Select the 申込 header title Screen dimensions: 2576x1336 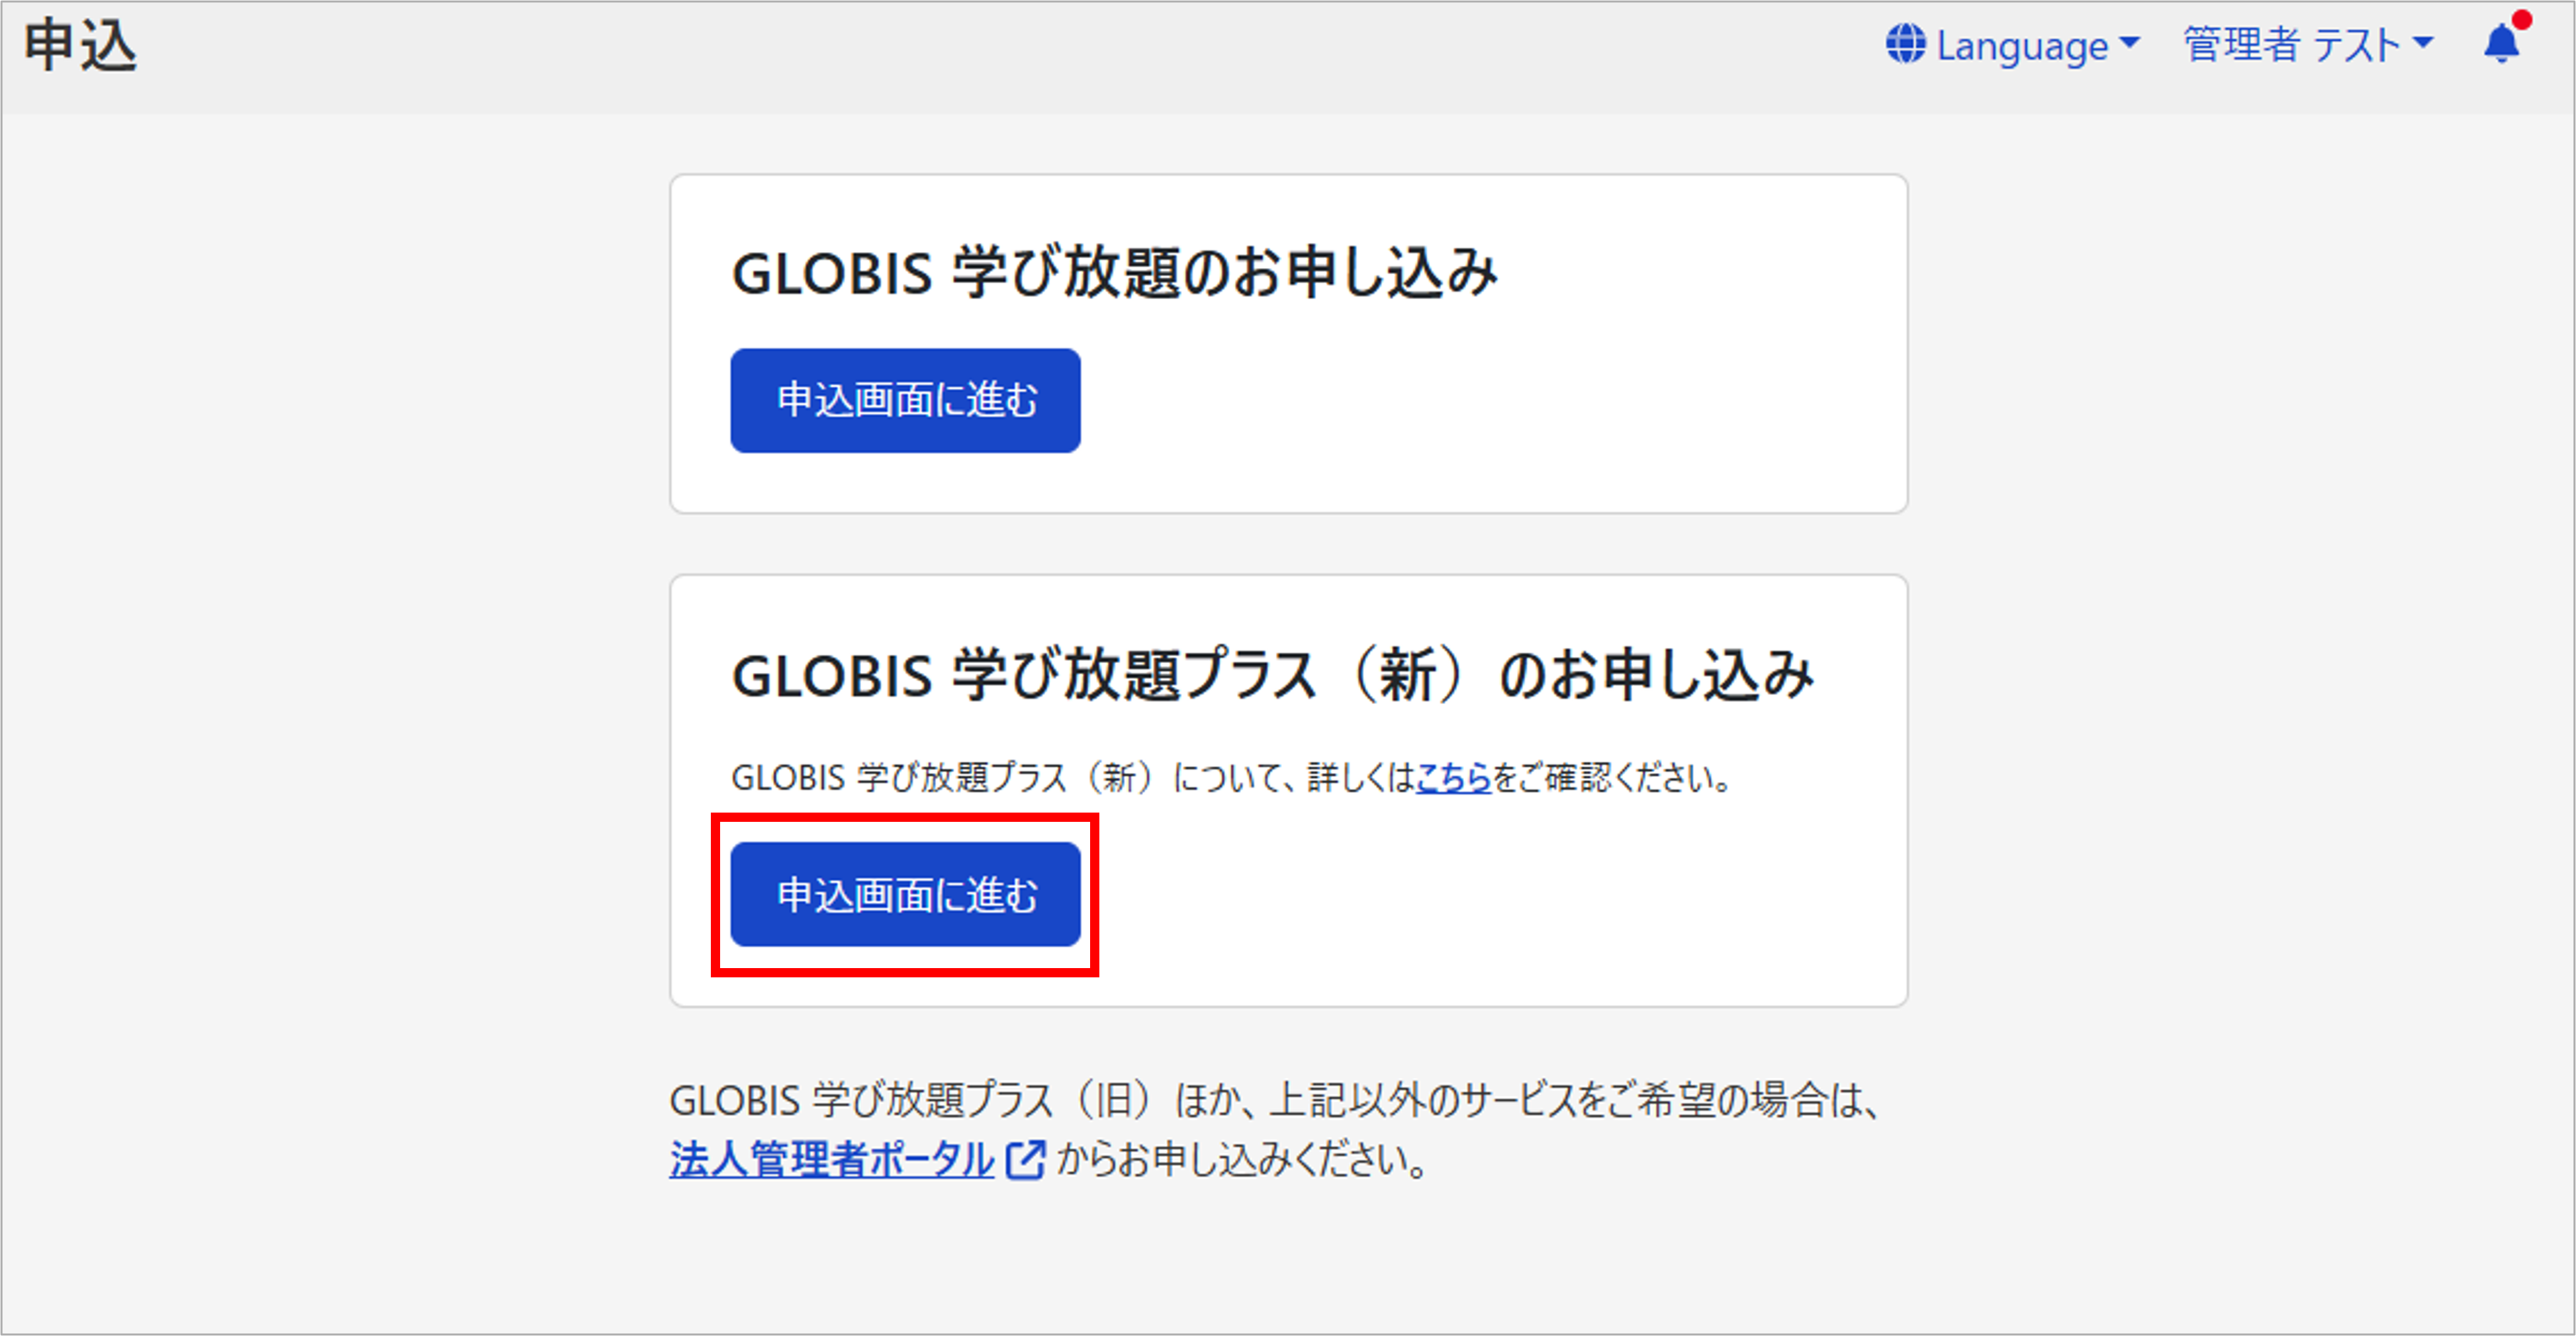click(80, 44)
